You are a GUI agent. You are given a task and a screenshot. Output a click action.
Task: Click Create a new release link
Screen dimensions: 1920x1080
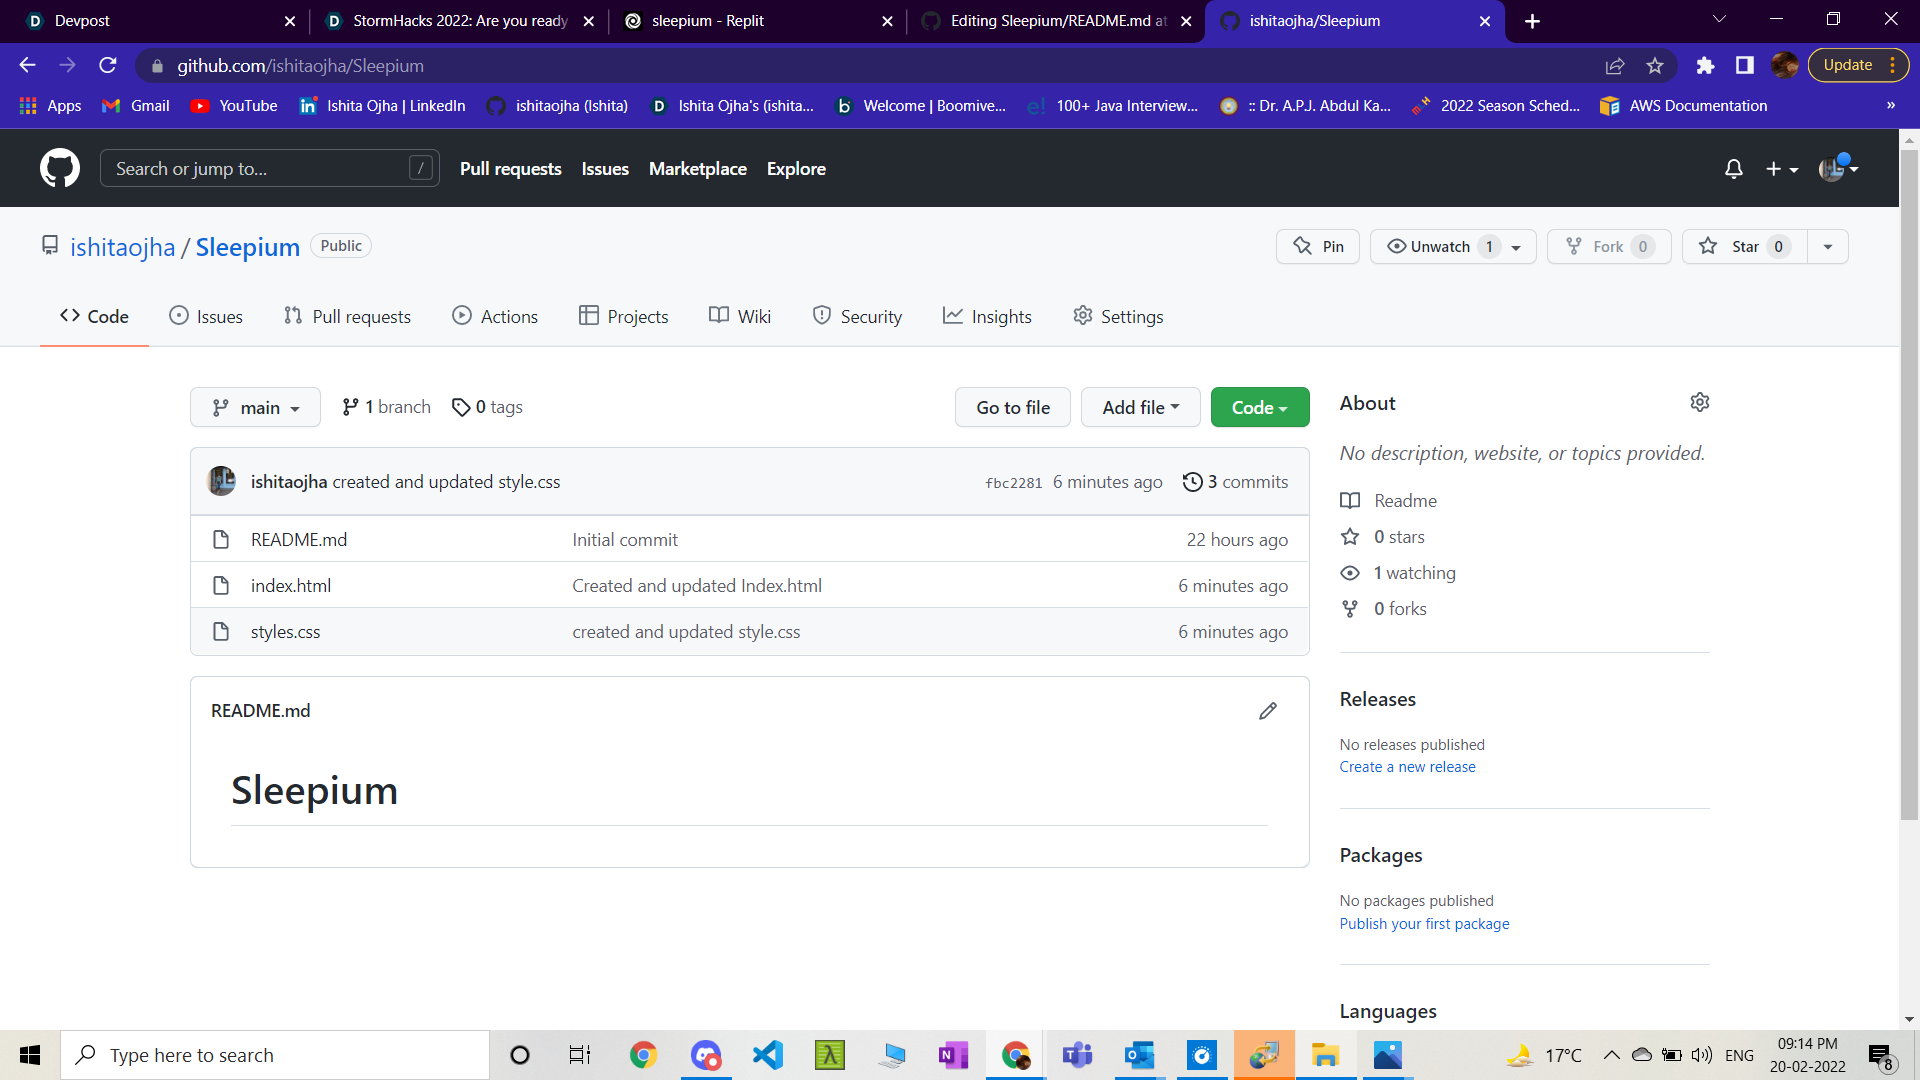(x=1407, y=767)
